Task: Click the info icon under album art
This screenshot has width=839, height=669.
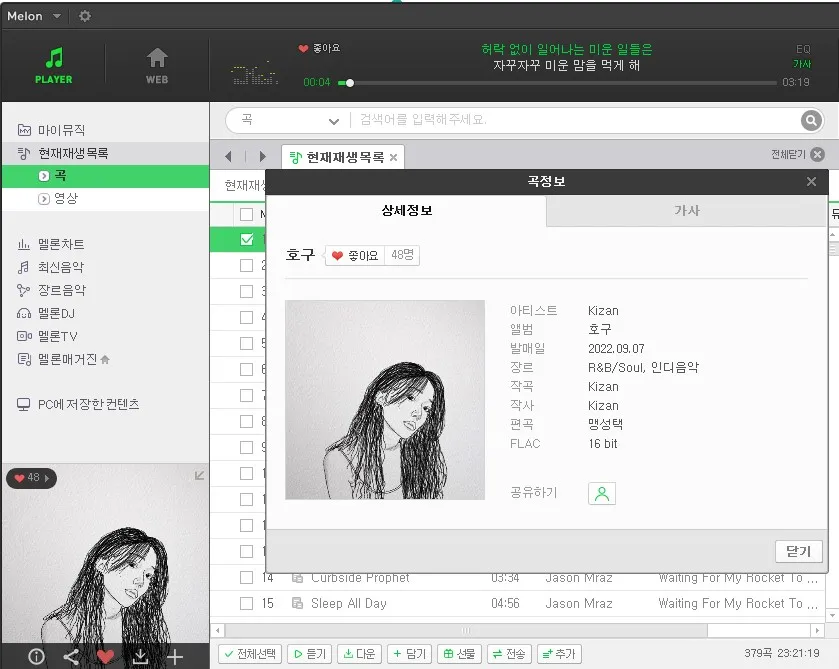Action: tap(36, 656)
